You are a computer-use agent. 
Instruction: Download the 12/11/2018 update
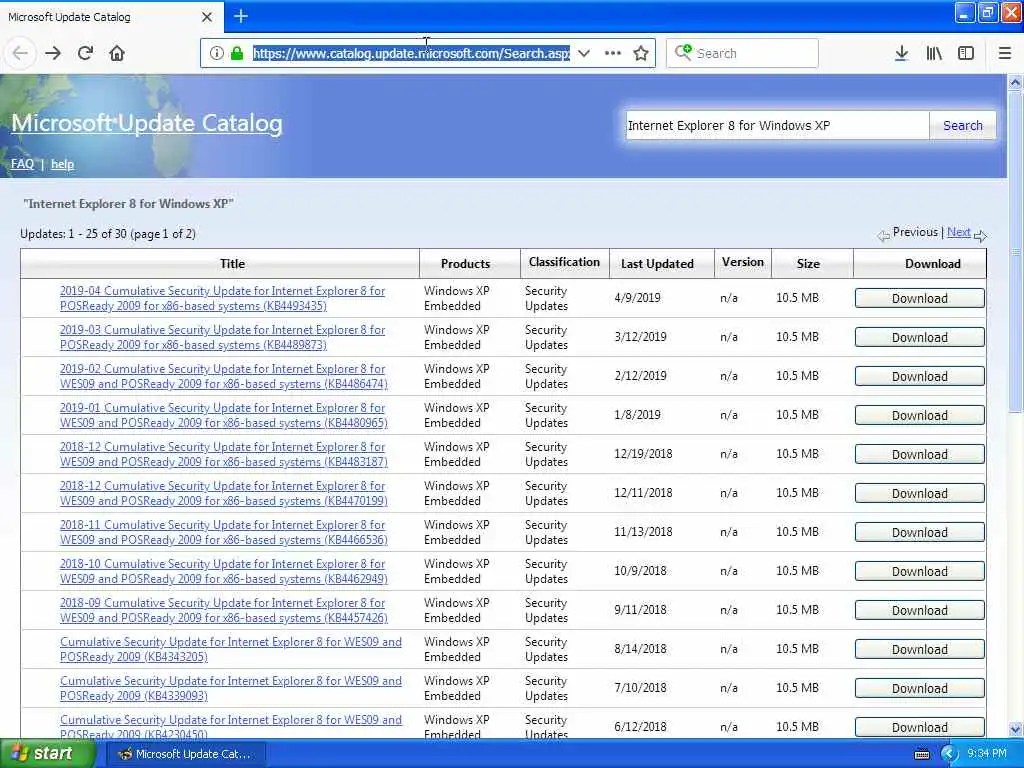click(x=920, y=493)
